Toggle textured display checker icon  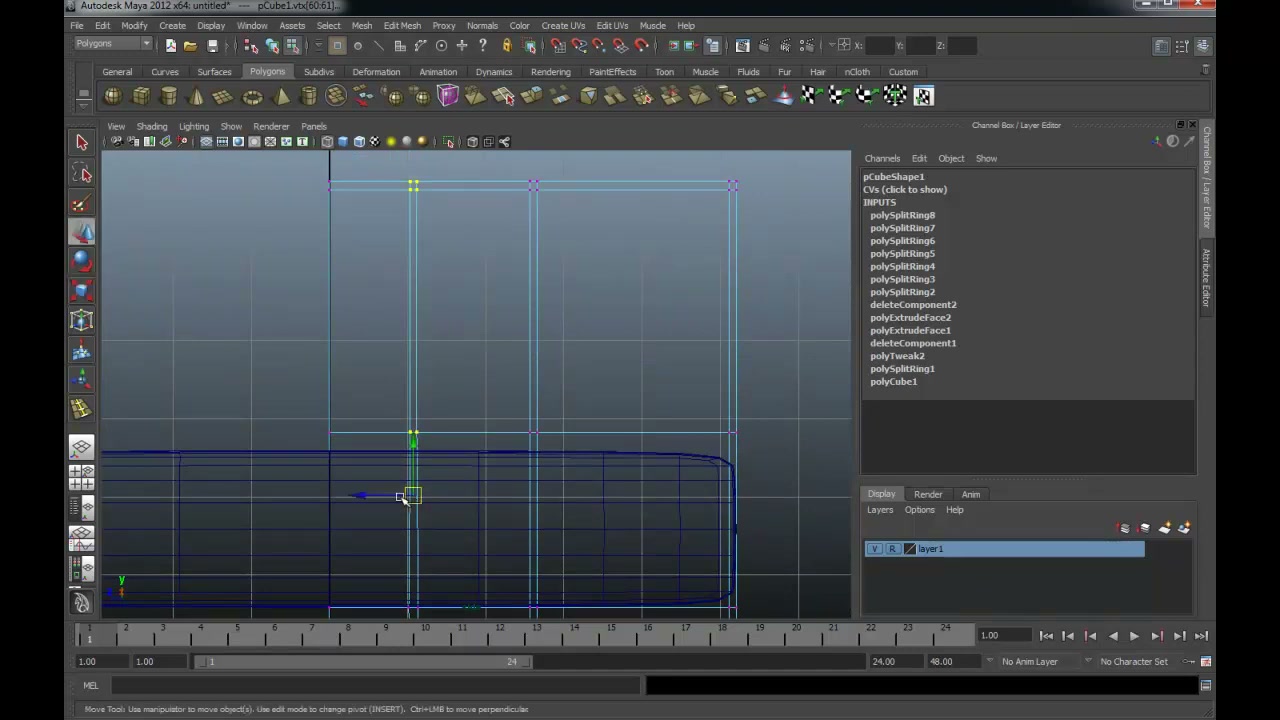click(x=375, y=142)
